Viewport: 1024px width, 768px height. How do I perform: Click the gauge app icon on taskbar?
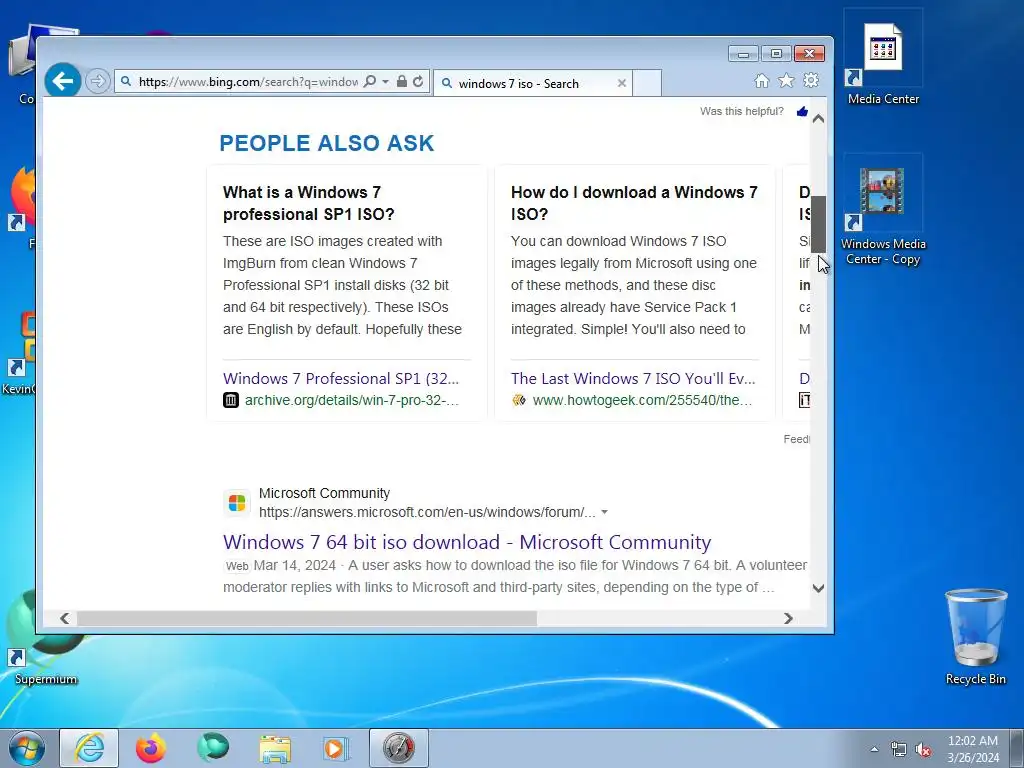pos(398,748)
